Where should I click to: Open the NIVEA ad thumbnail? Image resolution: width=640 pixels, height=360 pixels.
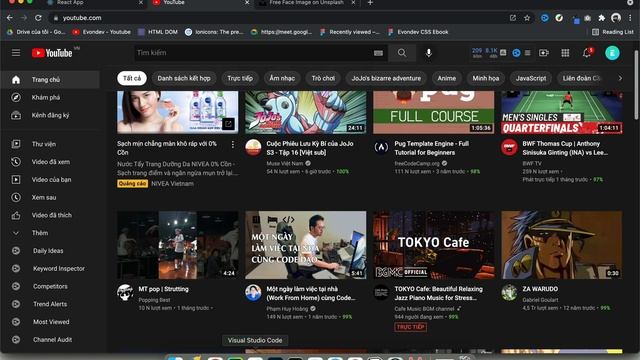pyautogui.click(x=178, y=112)
